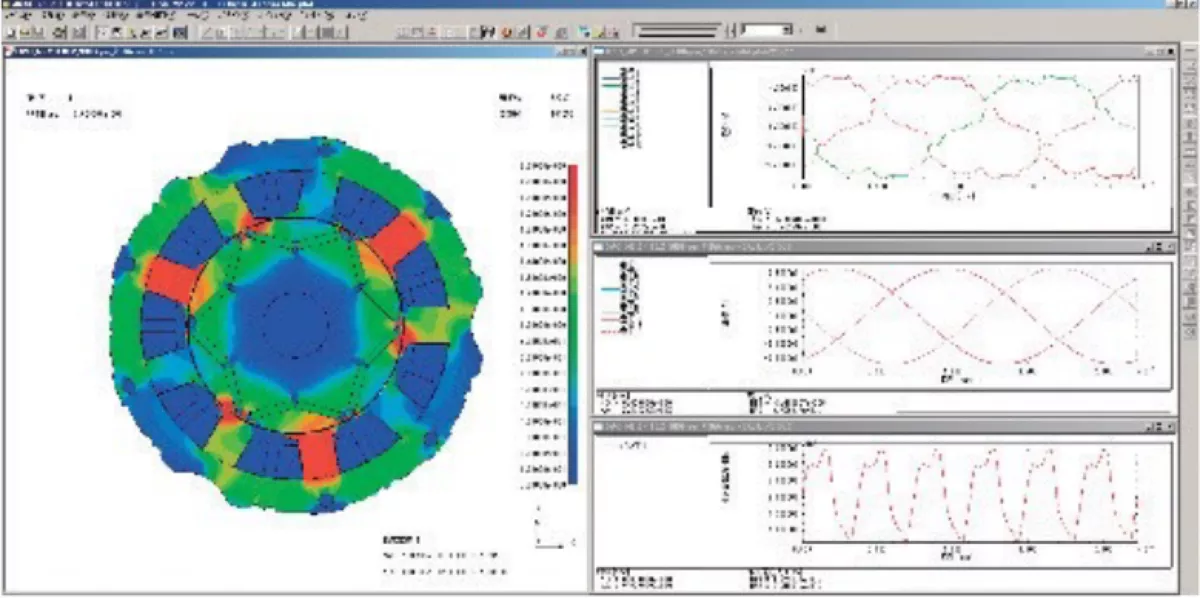Click the black-and-white icon left of red circle

click(488, 33)
